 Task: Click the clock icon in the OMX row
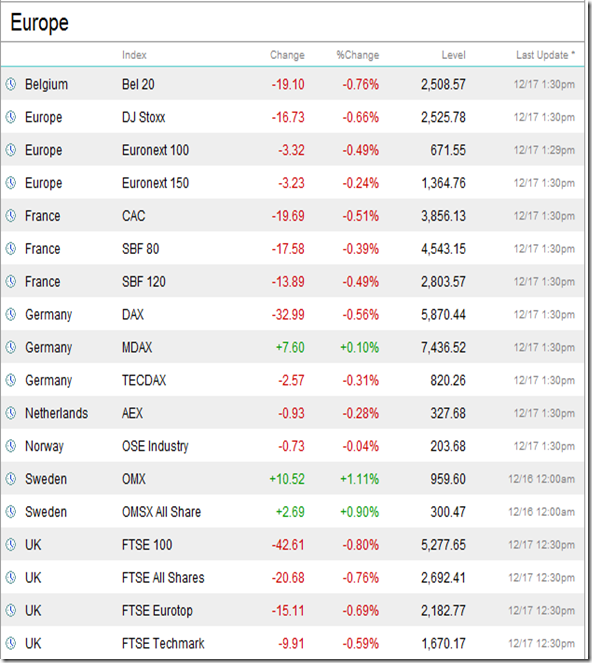[x=11, y=479]
